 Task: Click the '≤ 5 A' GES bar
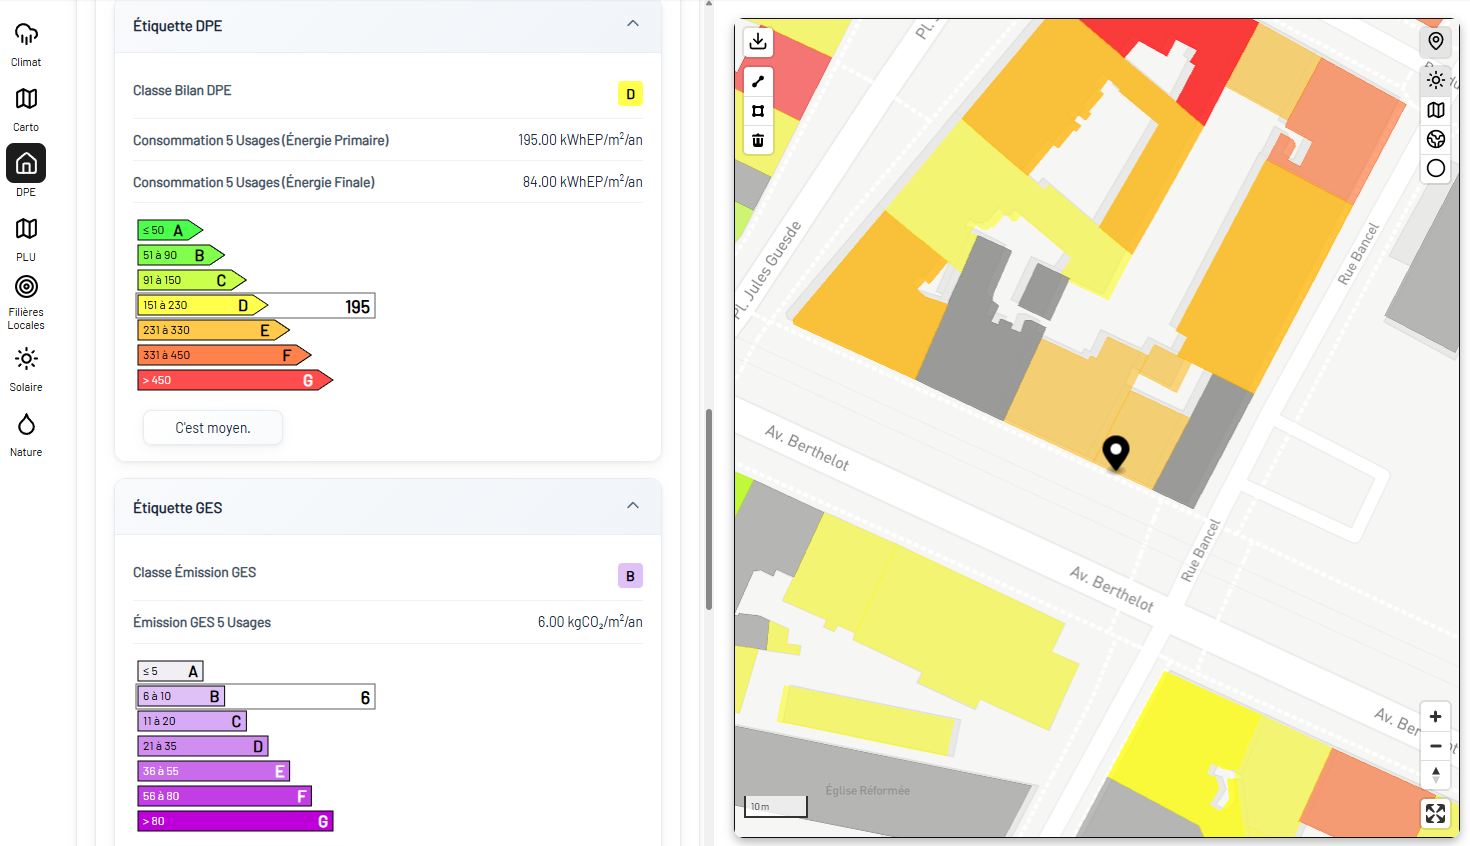click(170, 671)
